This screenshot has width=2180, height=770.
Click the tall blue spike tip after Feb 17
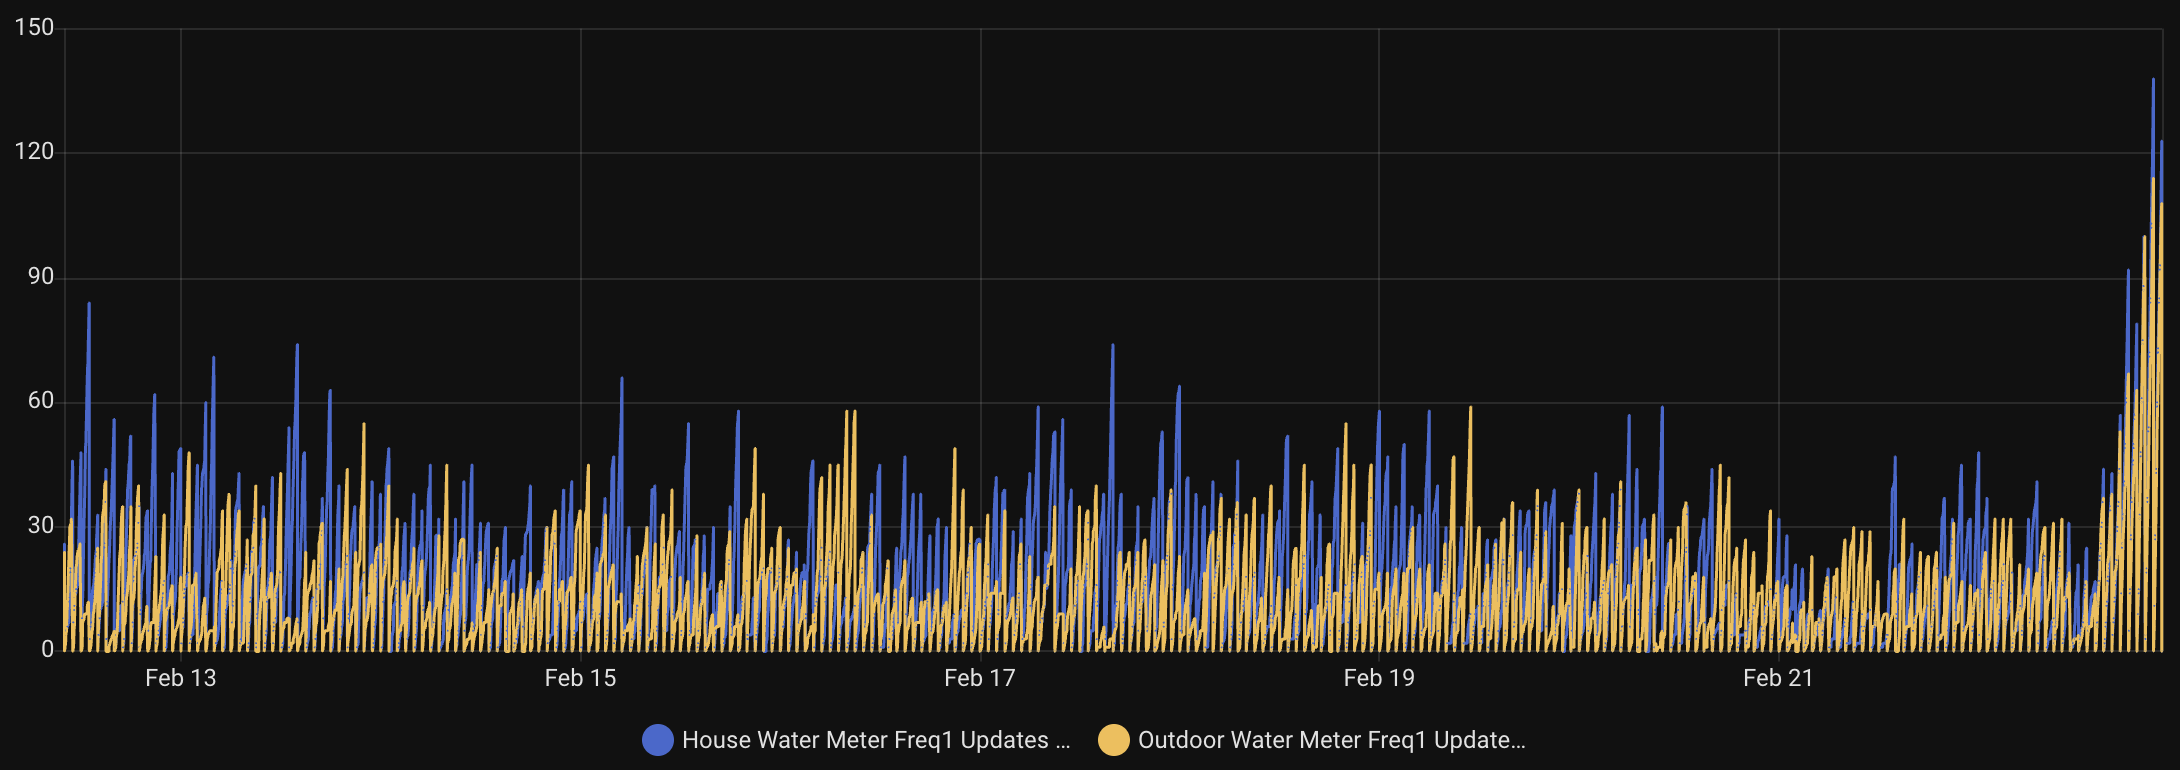[x=1112, y=346]
